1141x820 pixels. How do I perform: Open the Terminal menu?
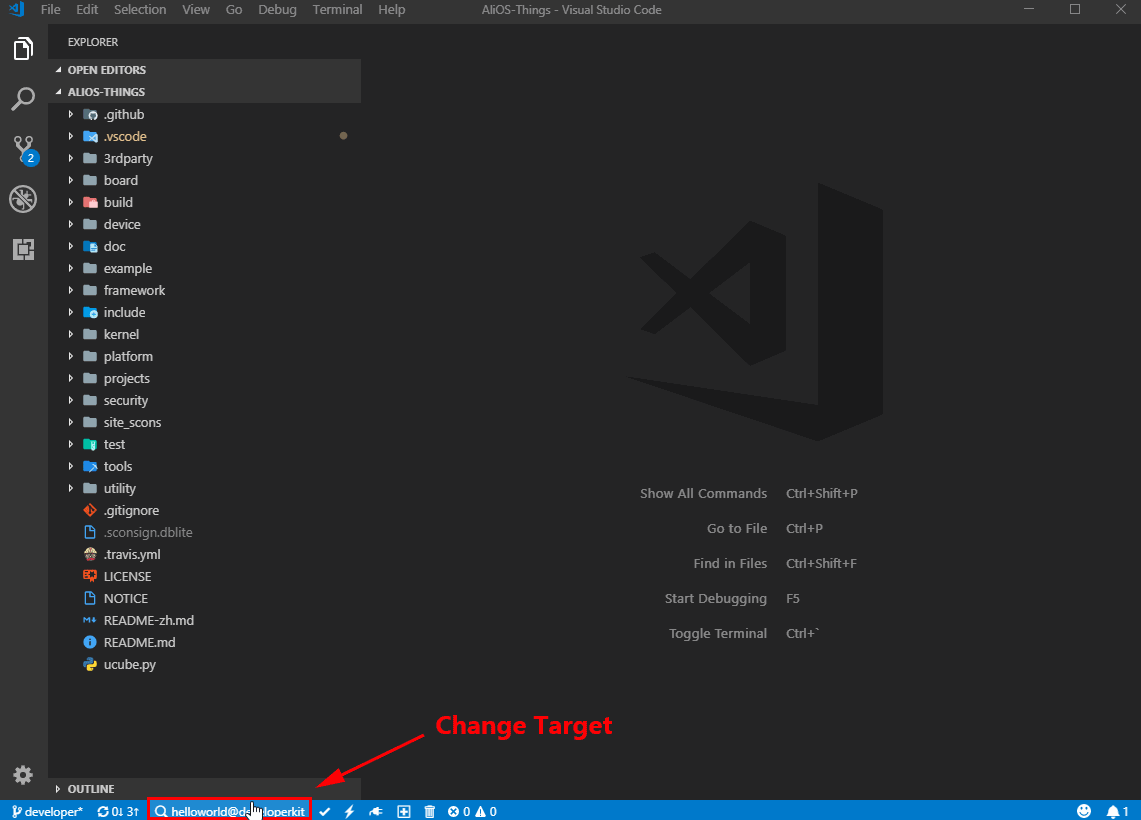pos(337,9)
